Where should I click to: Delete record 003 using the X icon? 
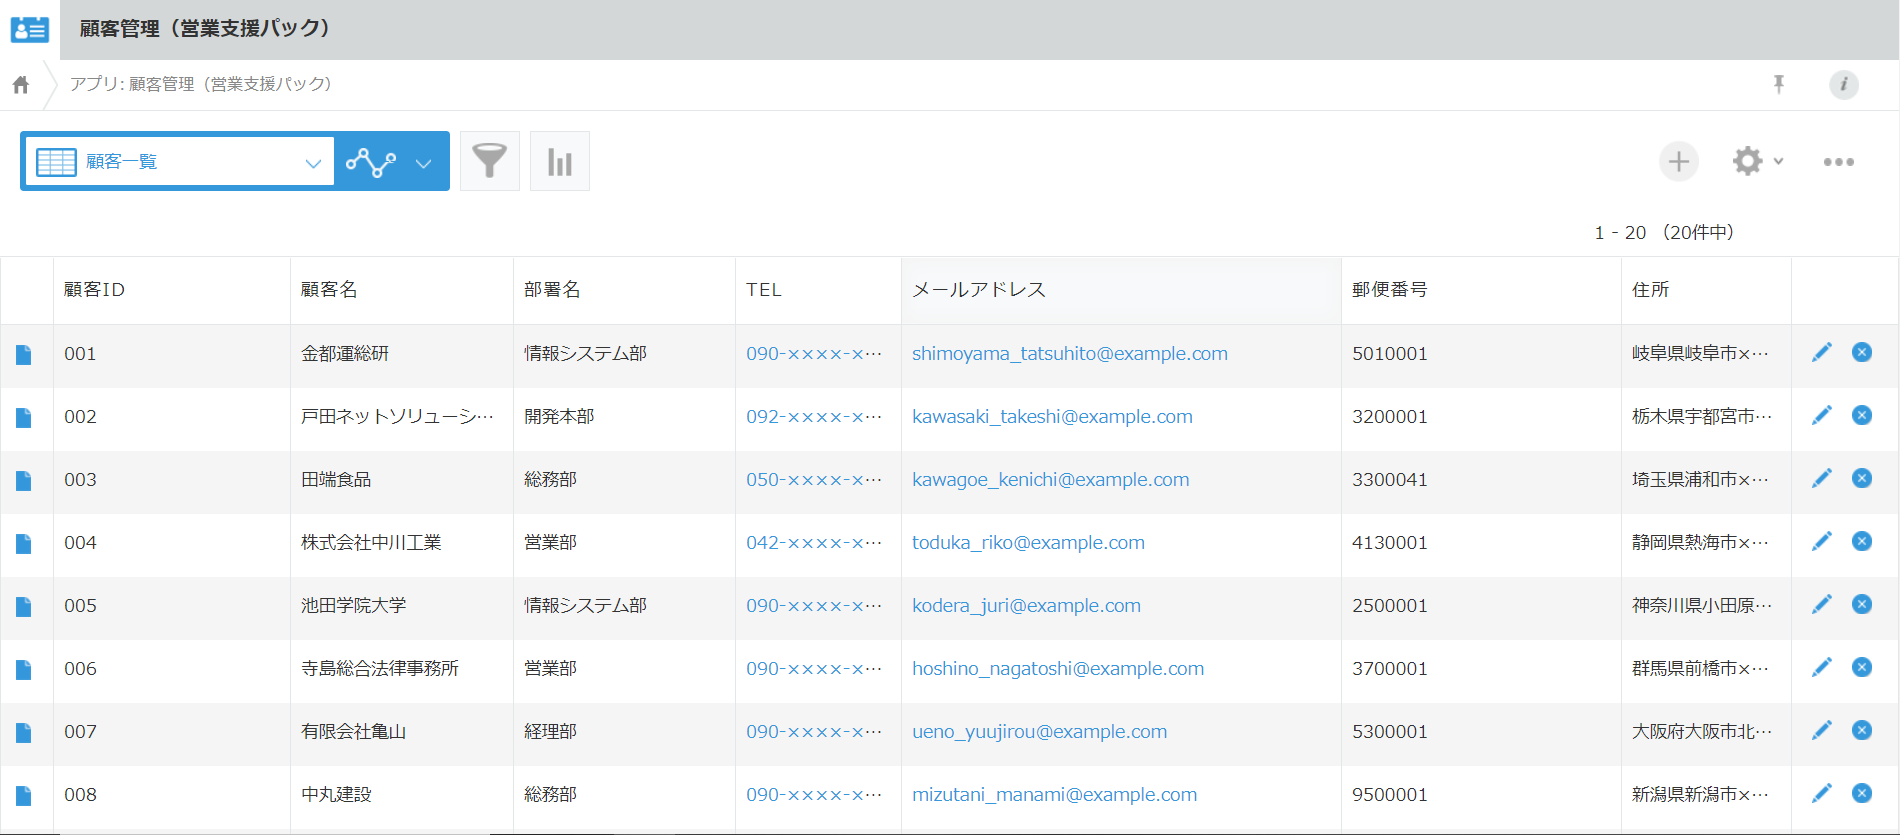(1861, 478)
